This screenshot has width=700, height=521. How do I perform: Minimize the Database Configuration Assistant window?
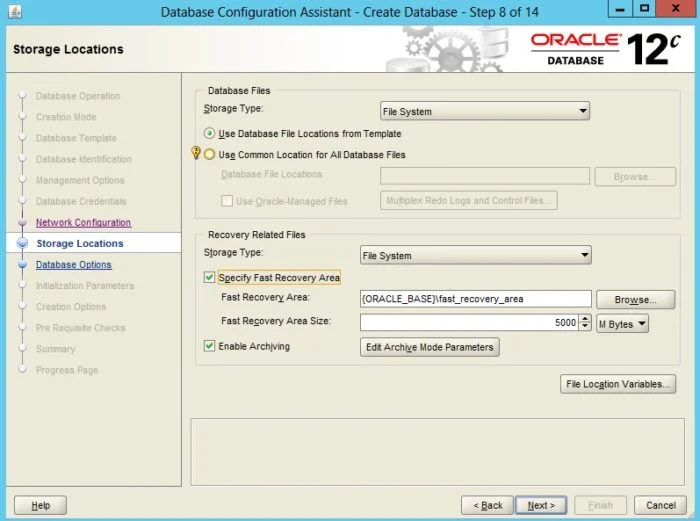point(620,9)
